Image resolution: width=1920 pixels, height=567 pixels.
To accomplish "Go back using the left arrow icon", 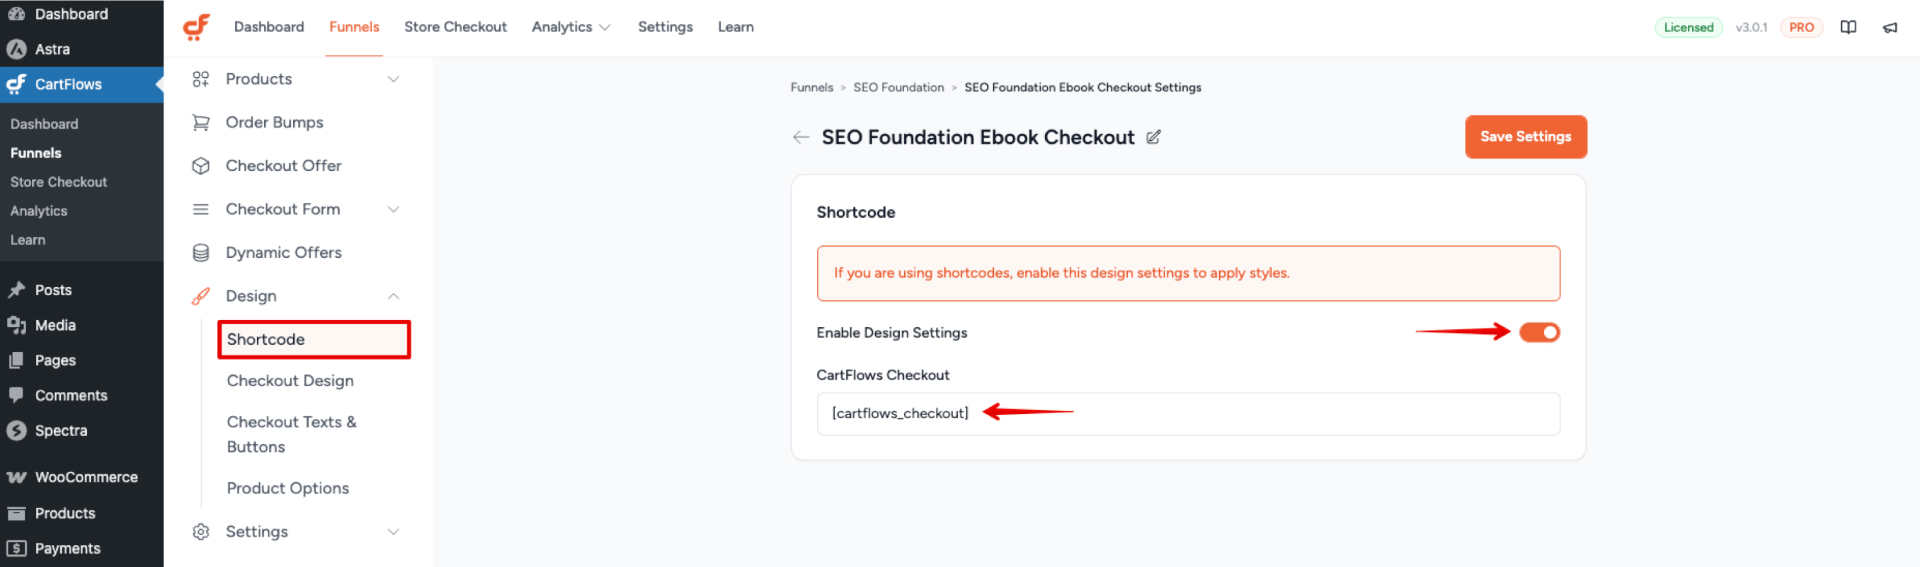I will (801, 137).
